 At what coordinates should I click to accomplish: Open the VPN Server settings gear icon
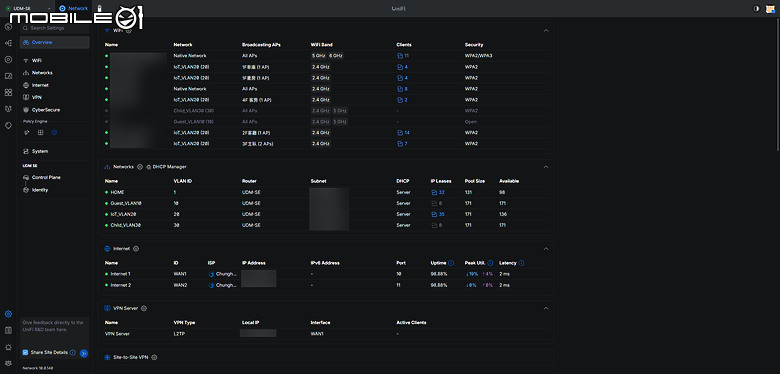pyautogui.click(x=144, y=308)
